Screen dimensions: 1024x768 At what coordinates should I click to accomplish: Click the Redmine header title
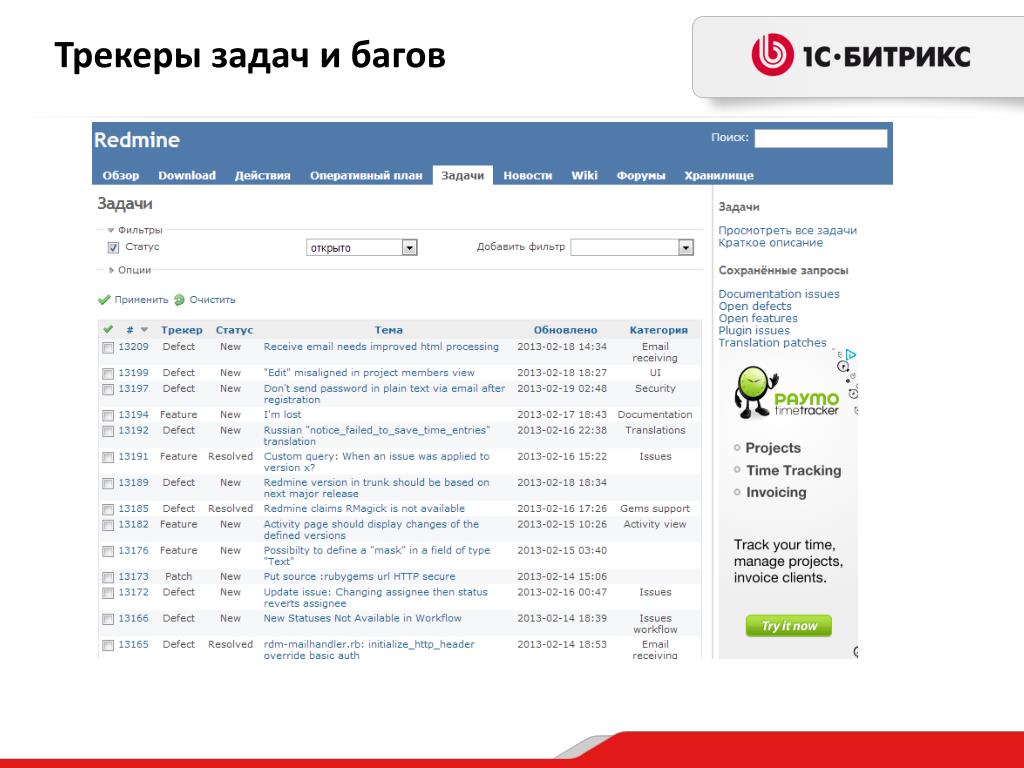point(136,140)
